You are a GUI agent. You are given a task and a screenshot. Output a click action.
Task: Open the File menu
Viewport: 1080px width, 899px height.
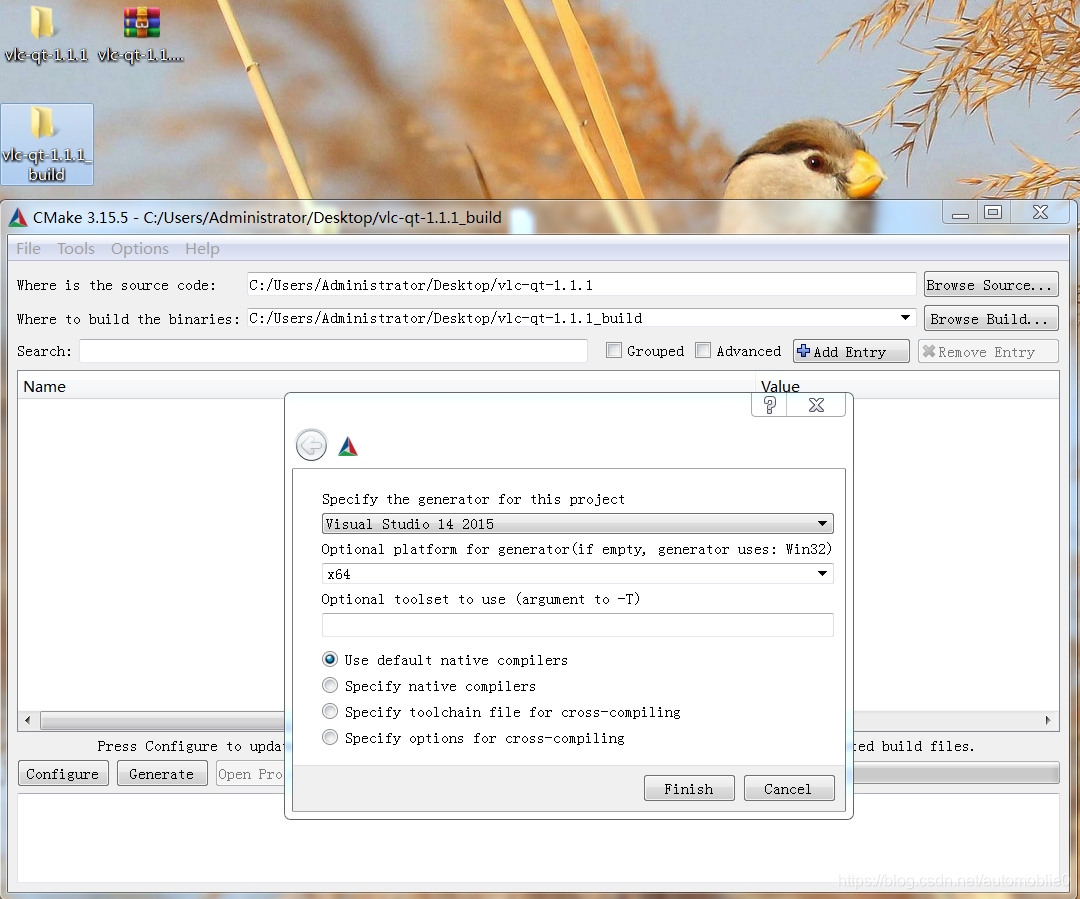pos(28,249)
